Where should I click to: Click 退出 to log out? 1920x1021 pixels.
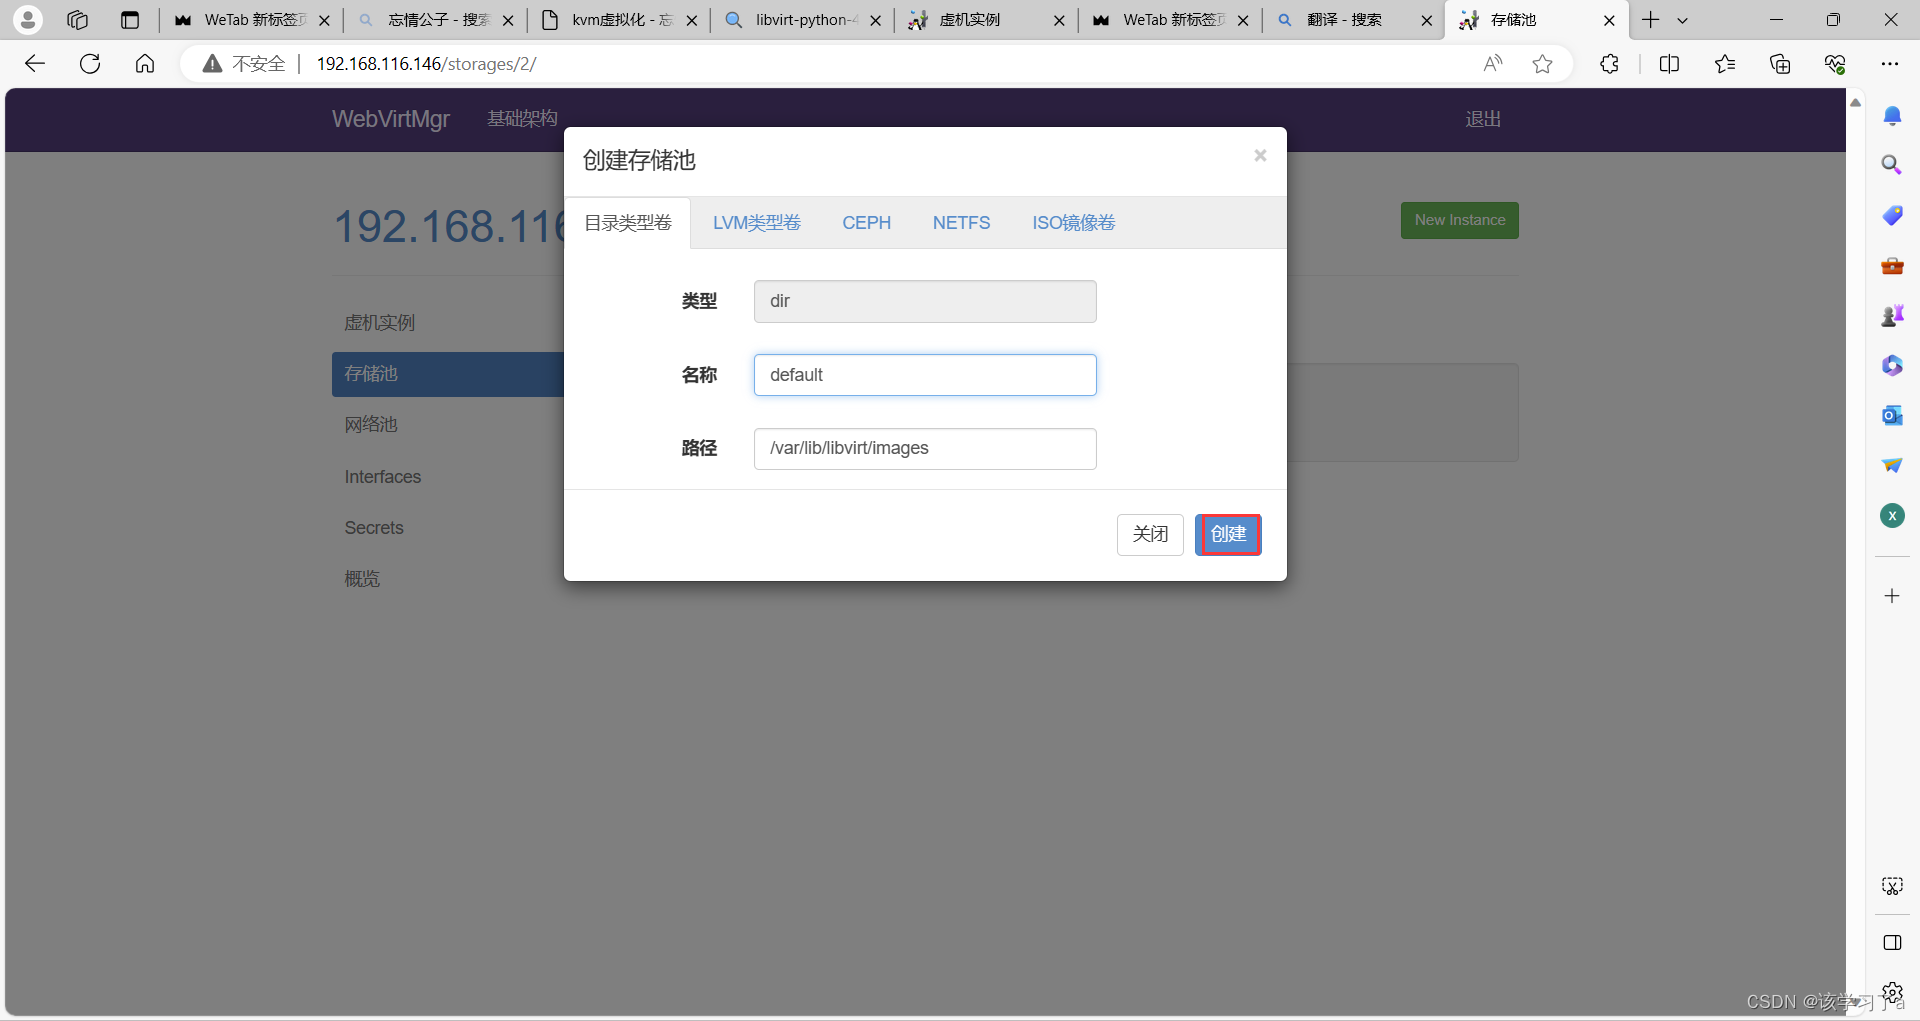click(1483, 119)
